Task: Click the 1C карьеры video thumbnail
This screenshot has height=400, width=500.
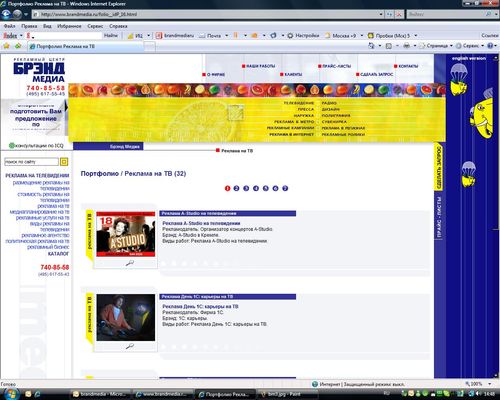Action: 126,317
